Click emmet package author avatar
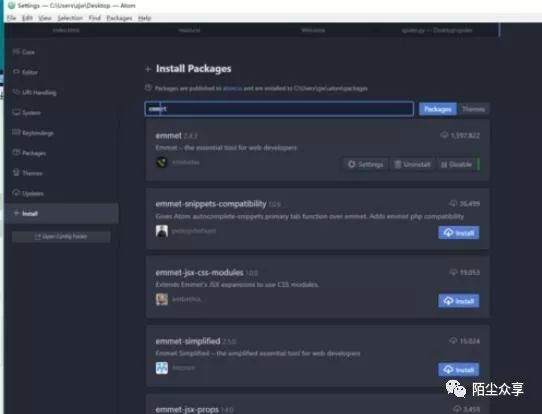This screenshot has height=414, width=542. click(162, 162)
